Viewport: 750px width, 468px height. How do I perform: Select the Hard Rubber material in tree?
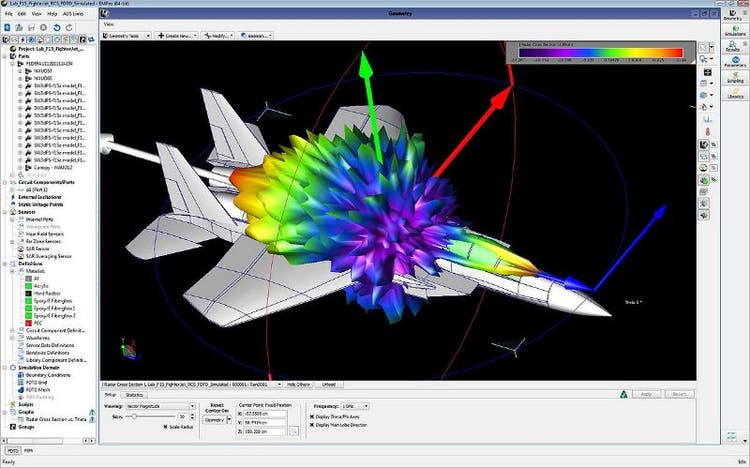coord(43,291)
